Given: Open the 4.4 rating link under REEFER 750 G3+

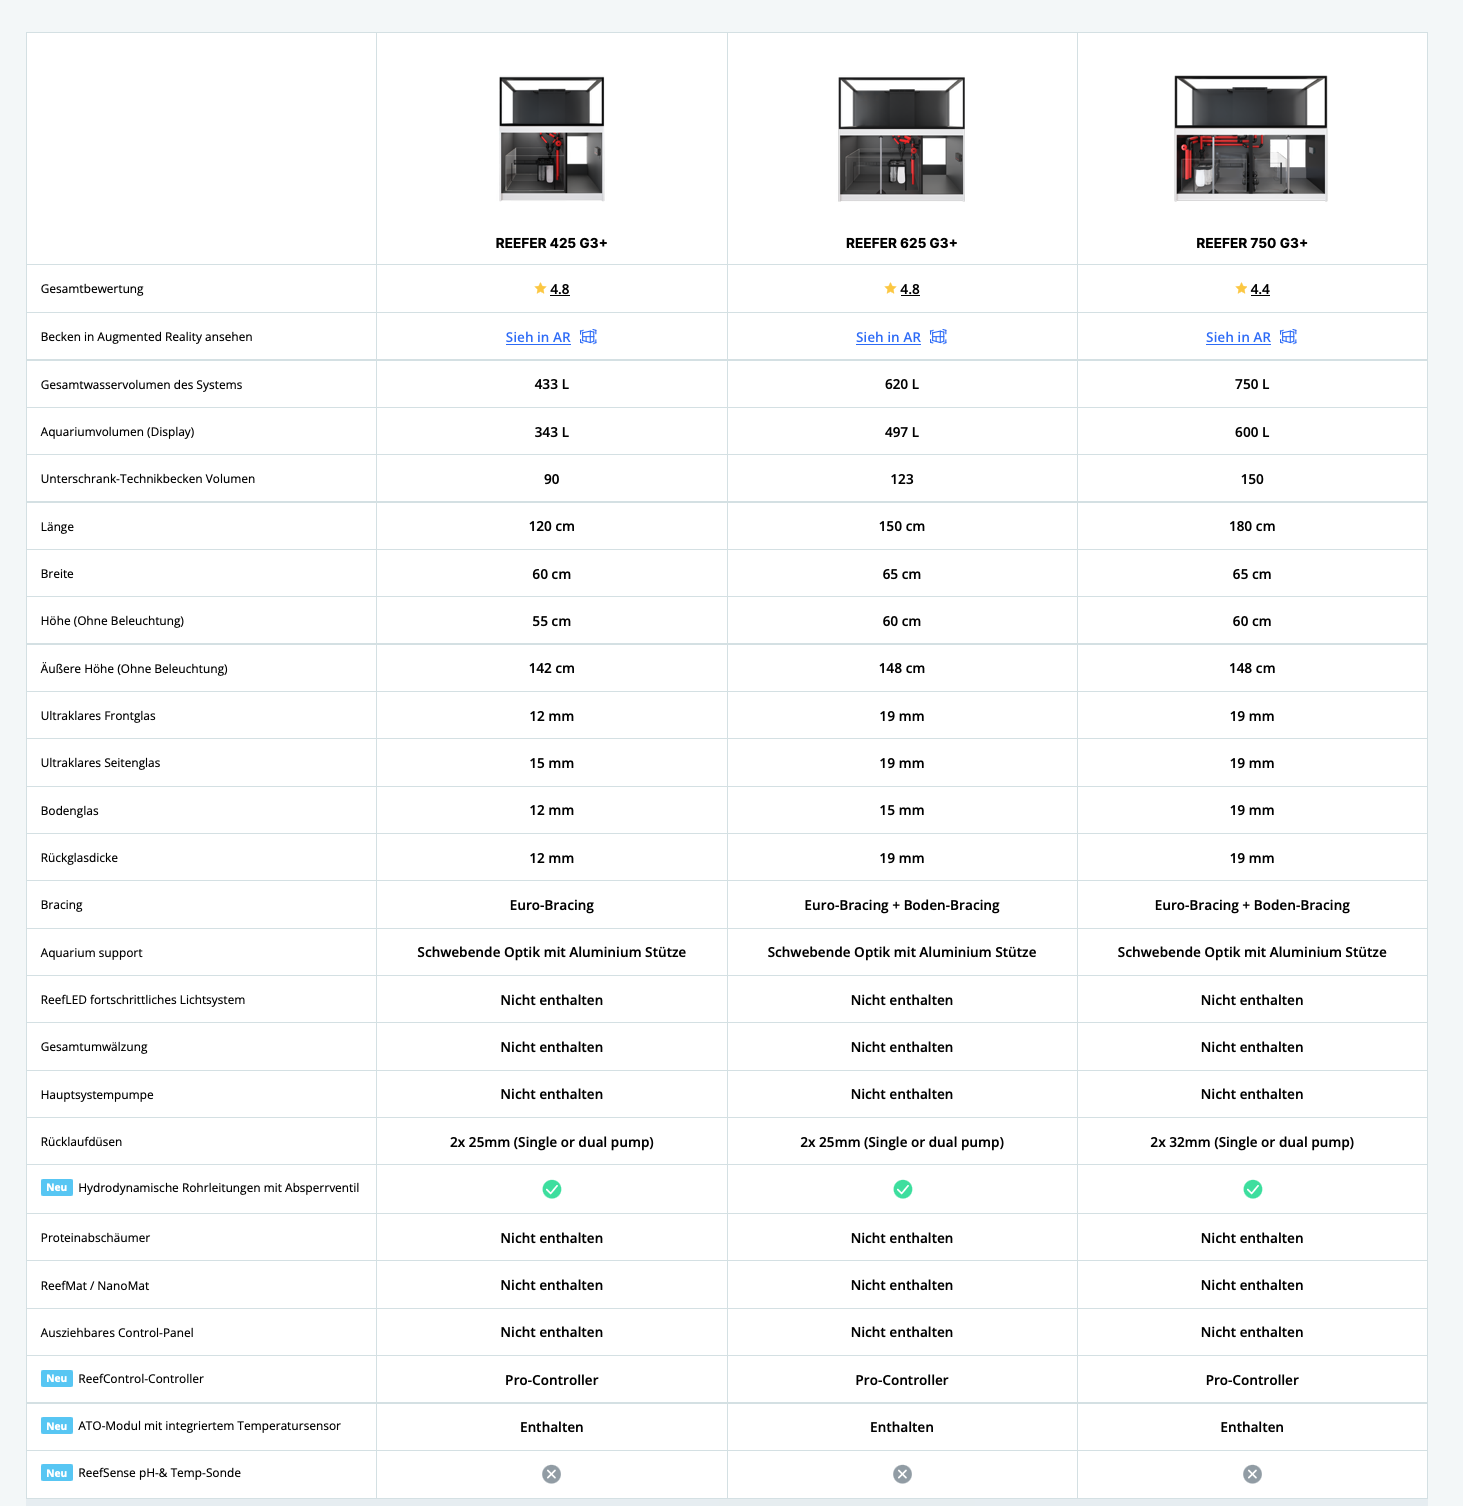Looking at the screenshot, I should pyautogui.click(x=1260, y=289).
